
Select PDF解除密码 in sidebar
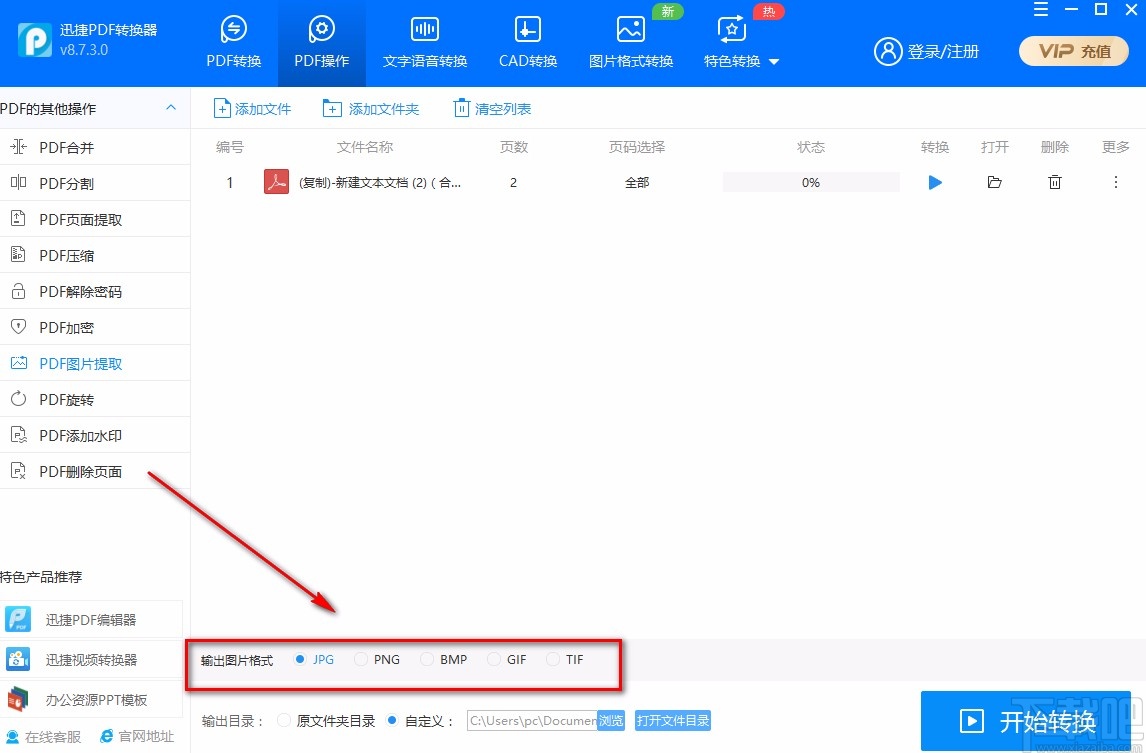[x=95, y=291]
